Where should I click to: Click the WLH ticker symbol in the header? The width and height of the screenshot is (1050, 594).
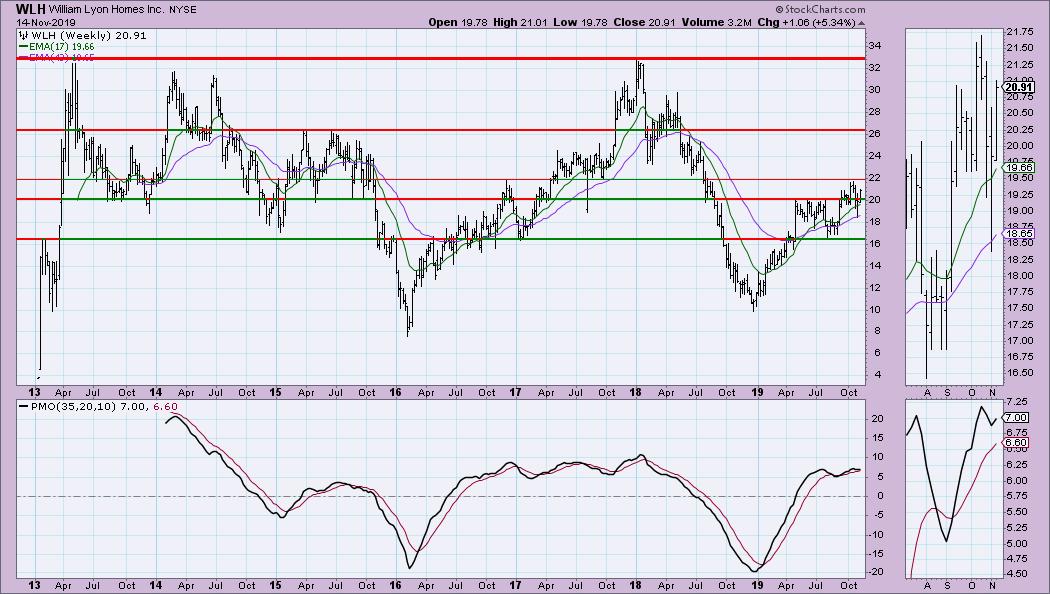31,9
